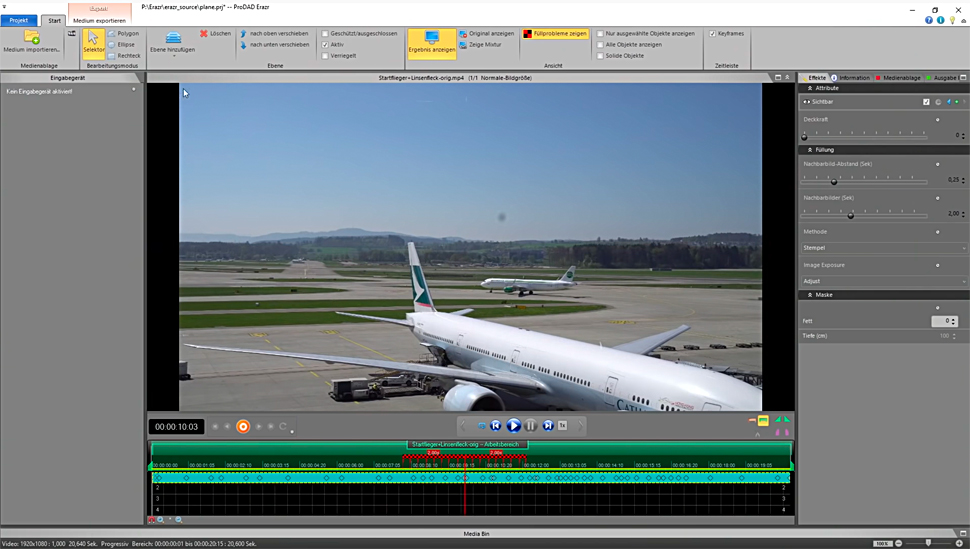
Task: Collapse the Füllung section
Action: tap(810, 150)
